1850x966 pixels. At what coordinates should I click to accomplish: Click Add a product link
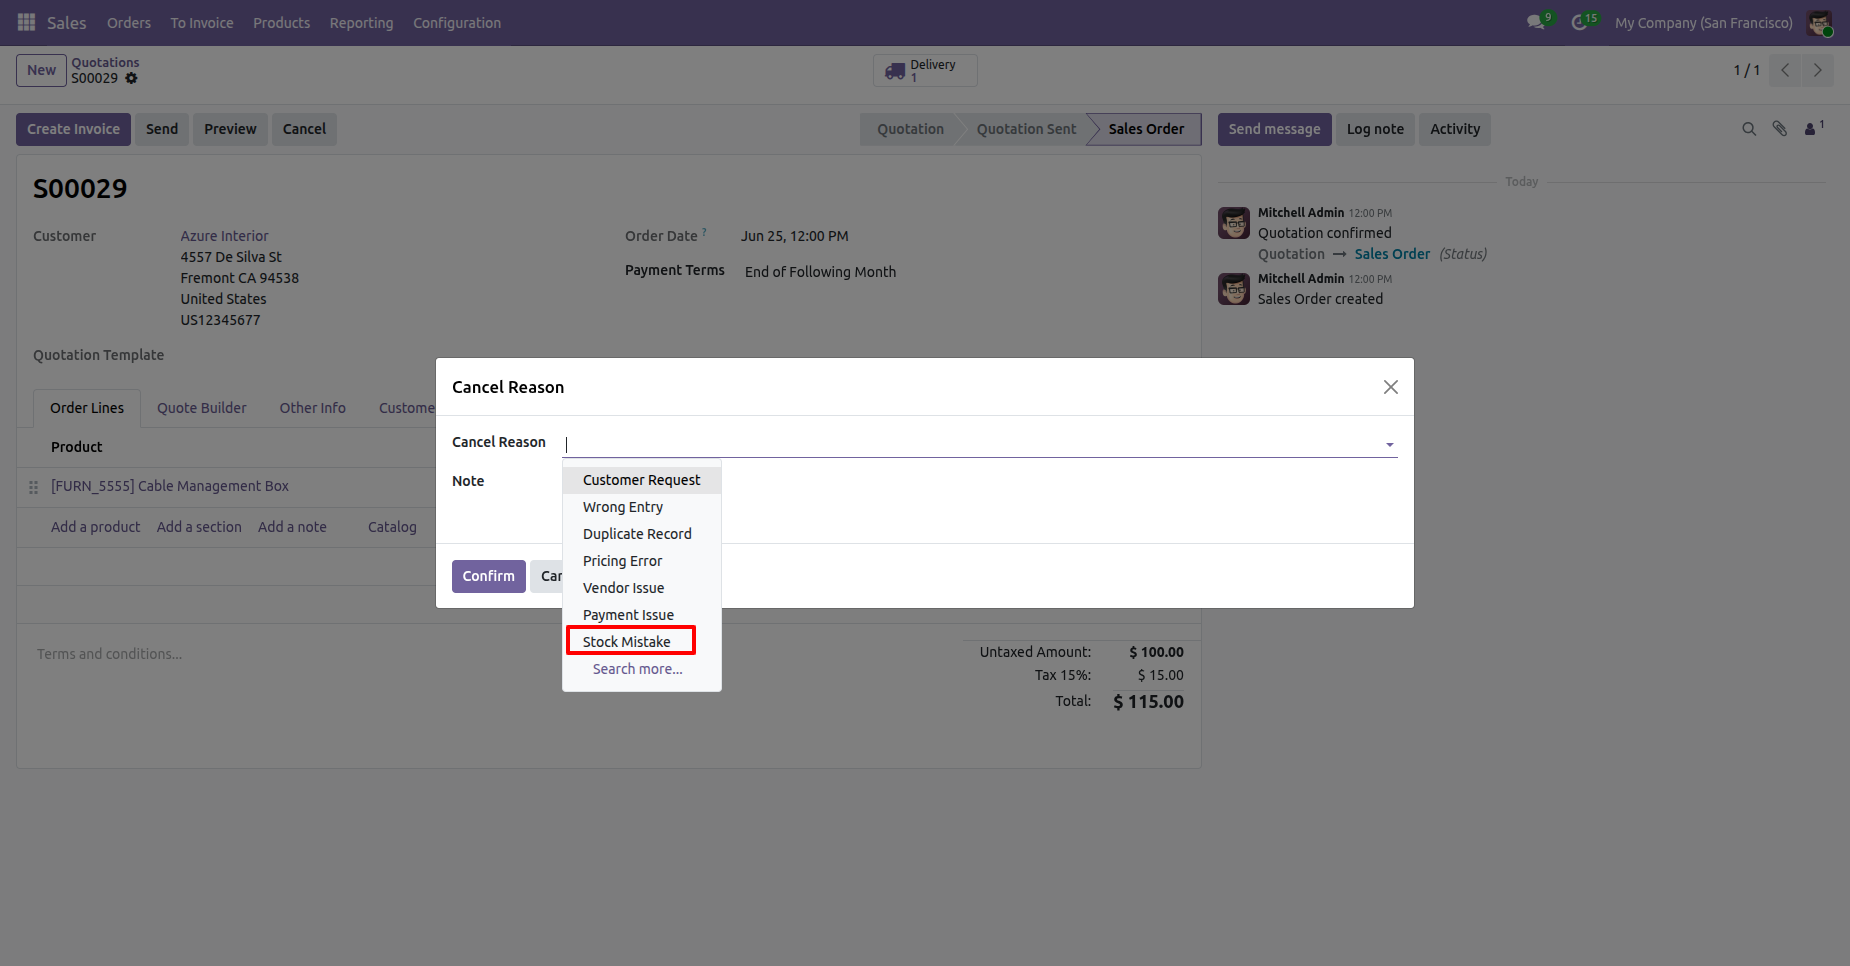click(x=95, y=527)
